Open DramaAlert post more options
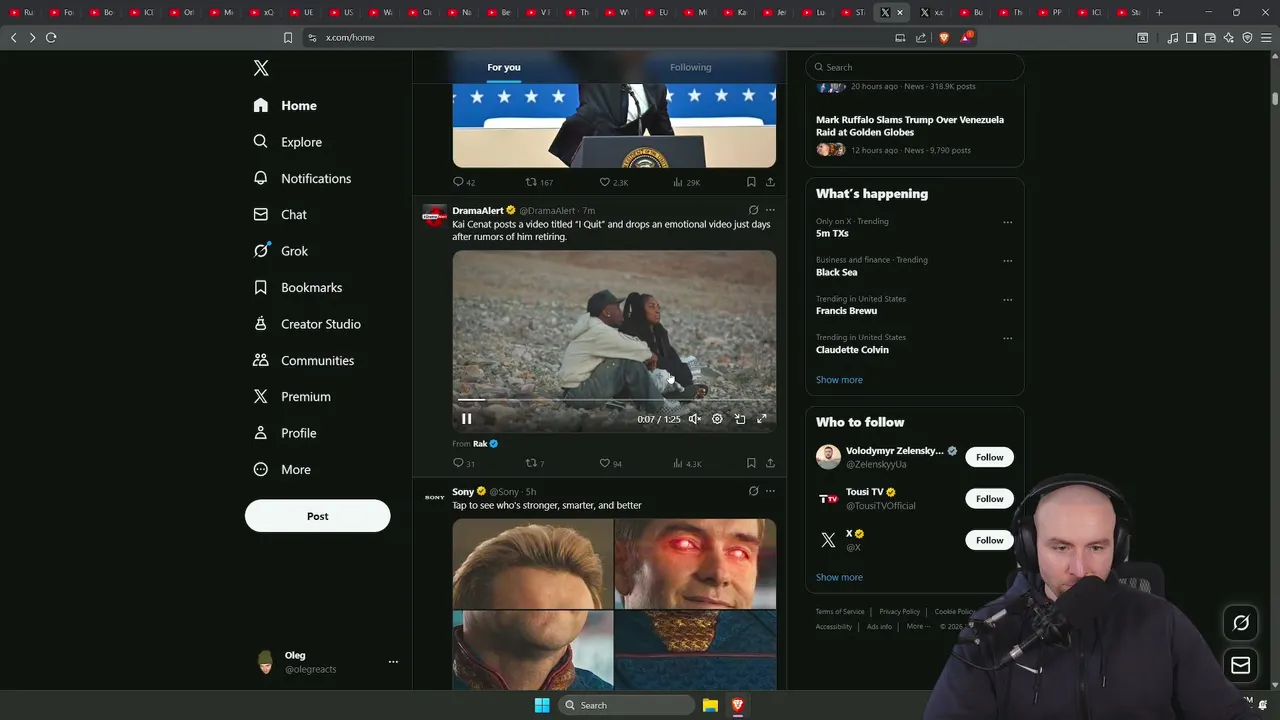 point(770,210)
